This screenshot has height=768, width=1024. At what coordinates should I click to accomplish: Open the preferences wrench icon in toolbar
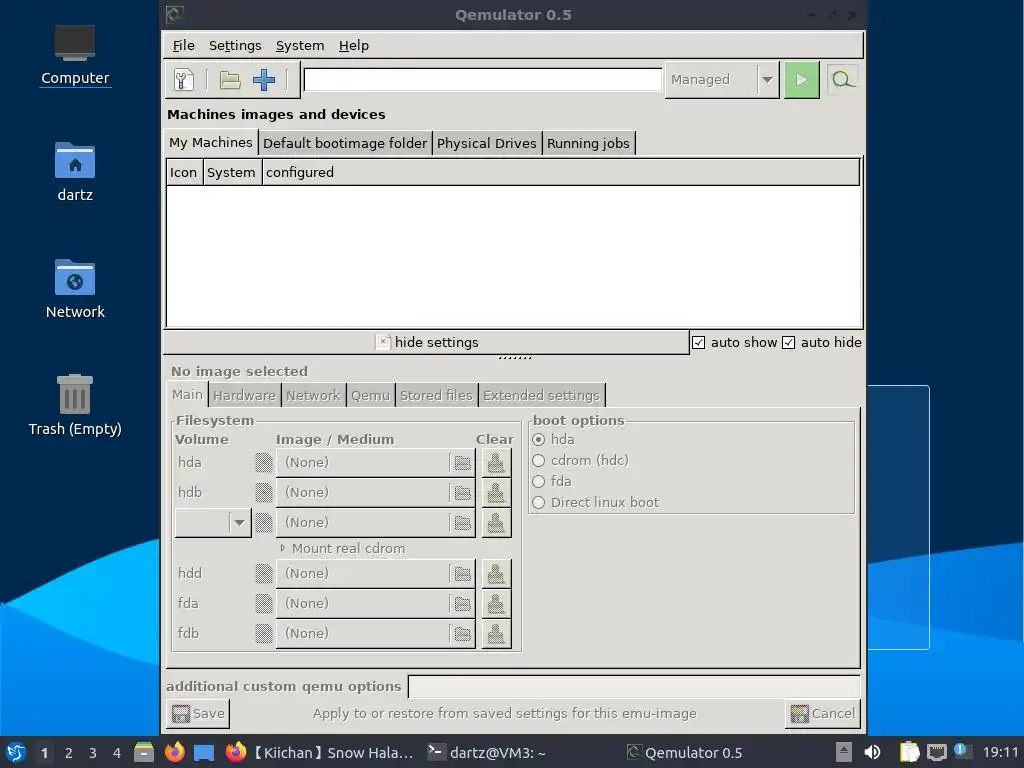click(x=184, y=80)
